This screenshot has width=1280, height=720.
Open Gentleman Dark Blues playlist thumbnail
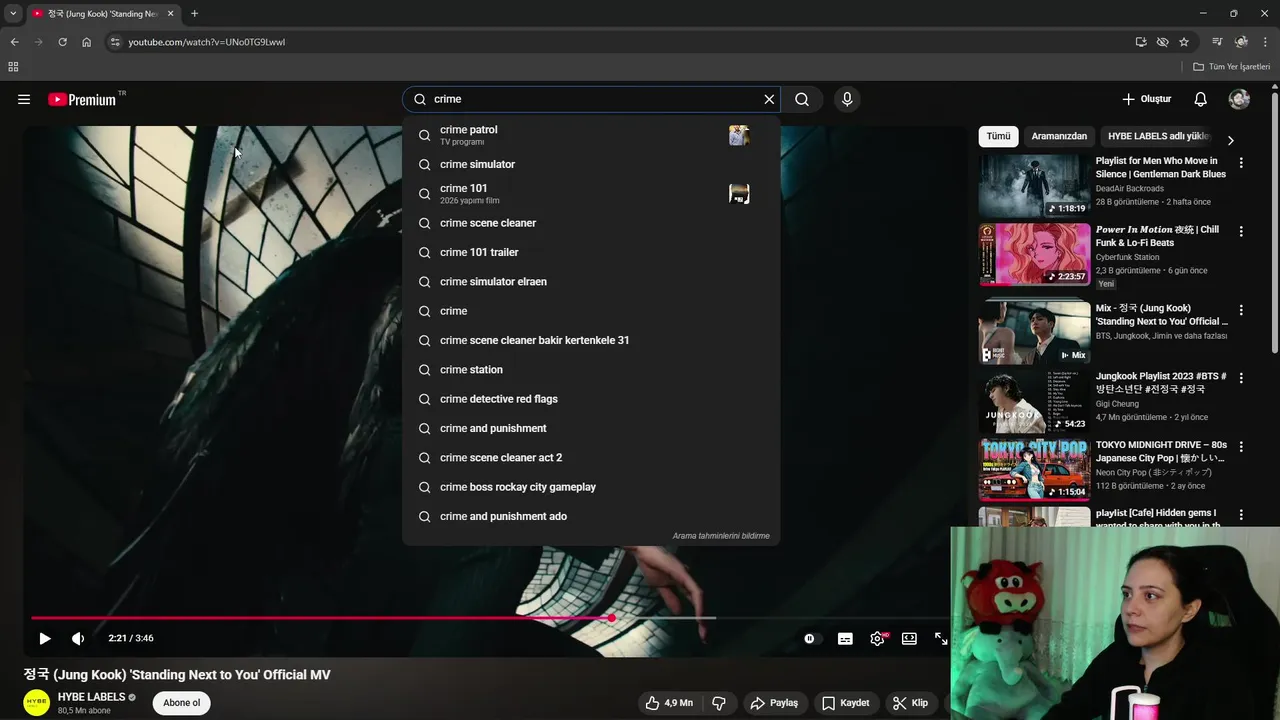coord(1034,186)
